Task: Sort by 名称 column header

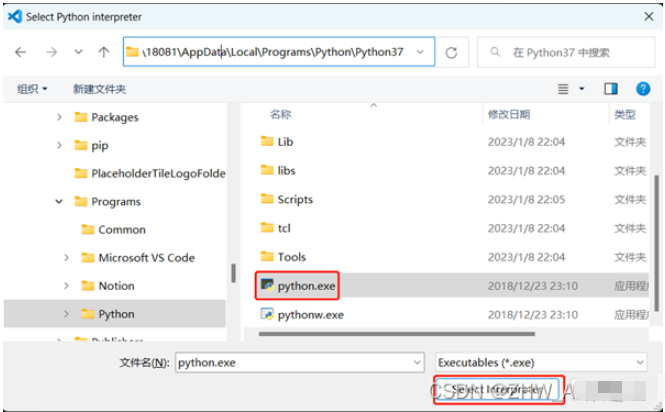Action: [x=281, y=114]
